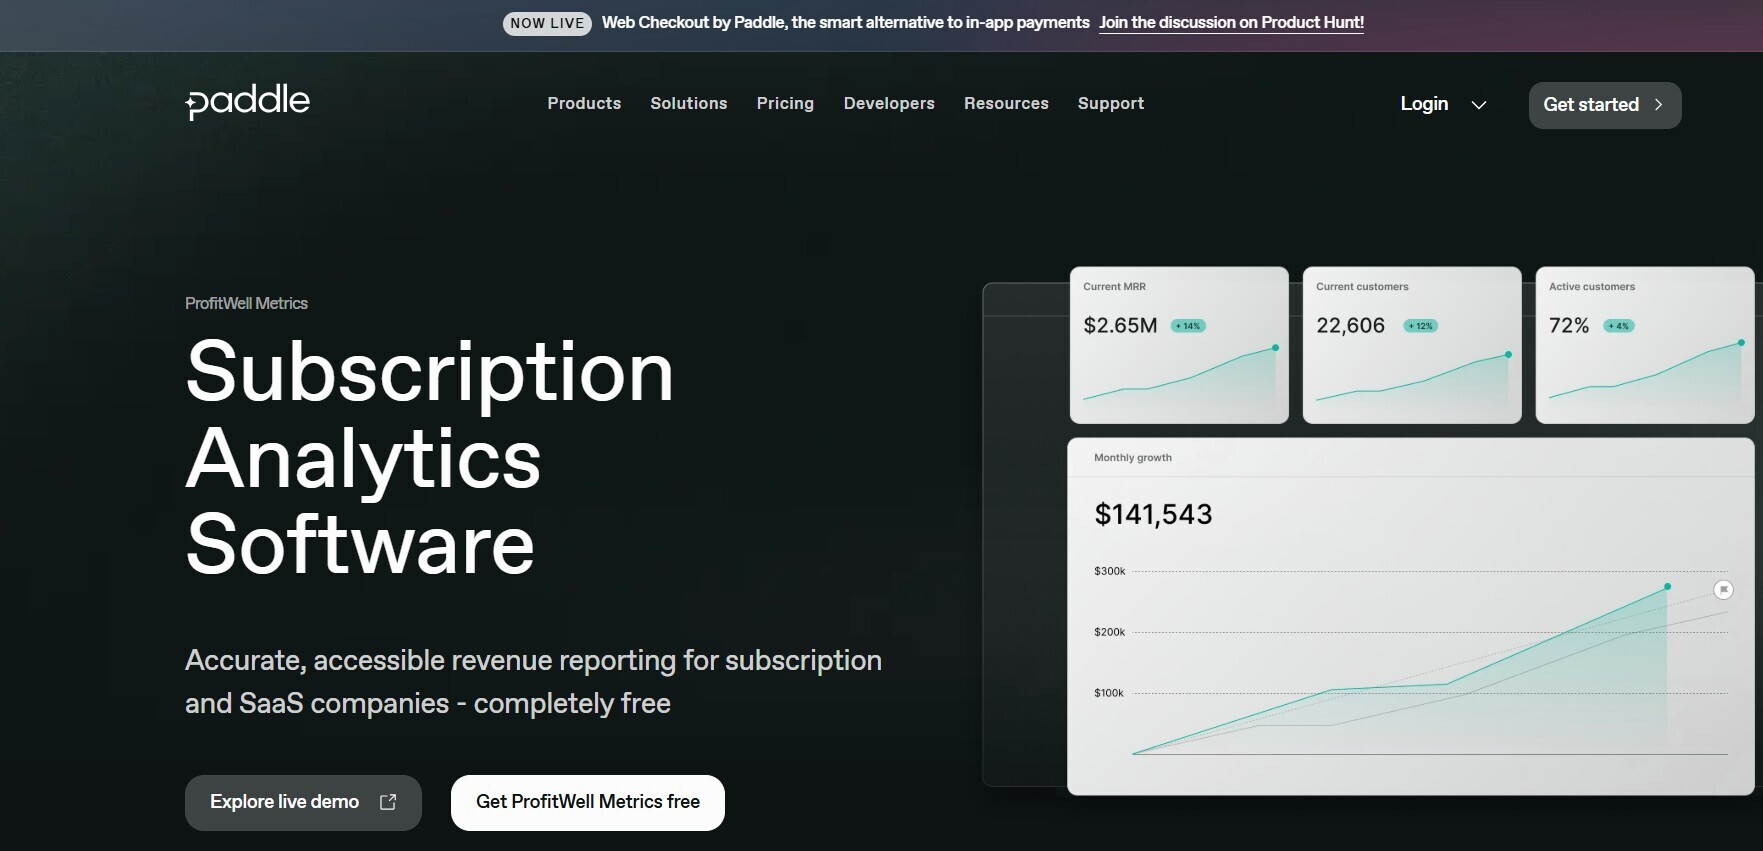Go to the Pricing page
The image size is (1763, 851).
click(x=785, y=104)
